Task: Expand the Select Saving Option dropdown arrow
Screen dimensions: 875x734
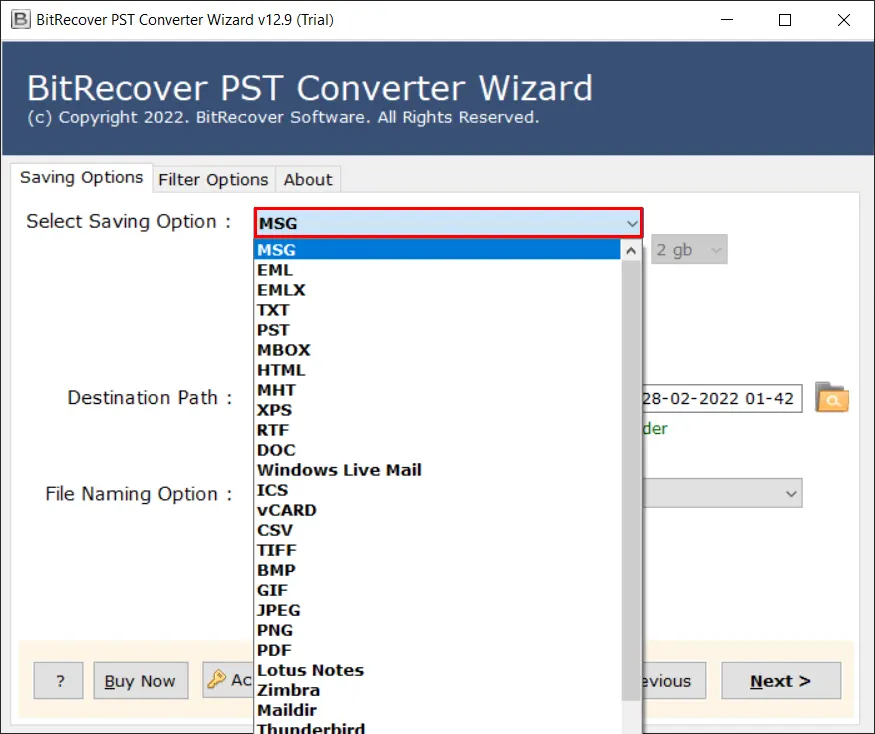Action: click(631, 223)
